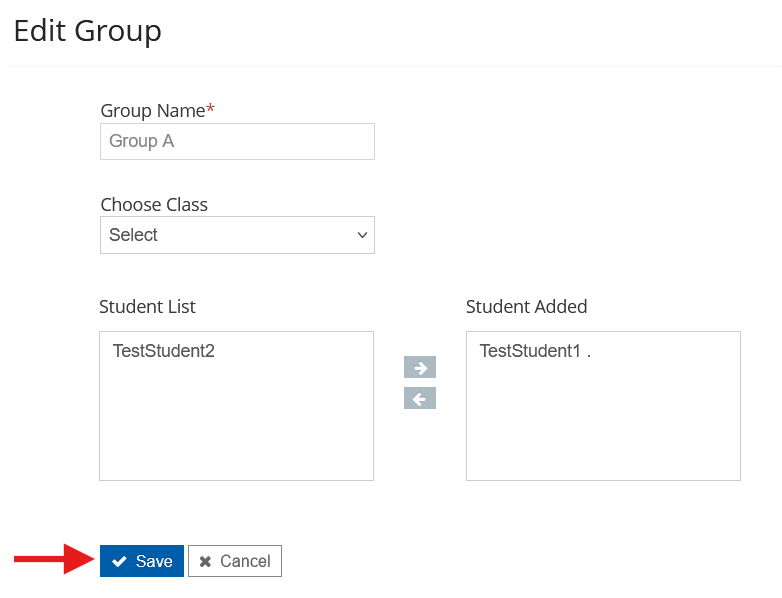Select TestStudent2 in Student List
Image resolution: width=782 pixels, height=598 pixels.
tap(164, 351)
